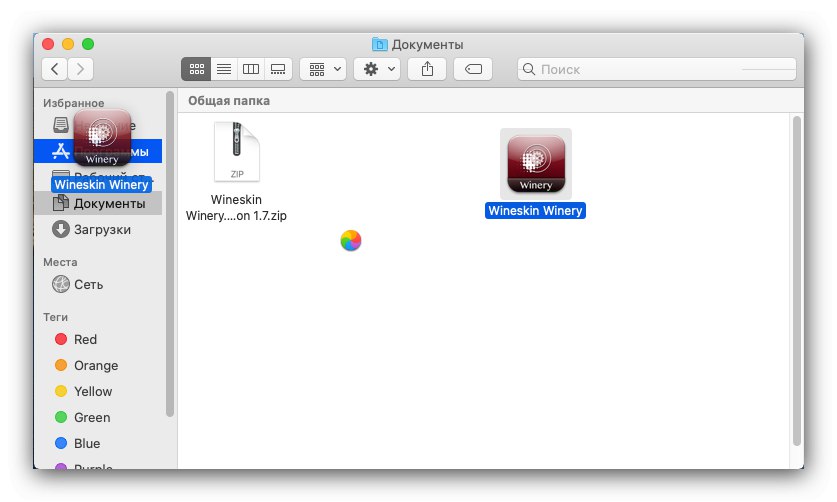
Task: Minimize the window with yellow button
Action: pyautogui.click(x=68, y=44)
